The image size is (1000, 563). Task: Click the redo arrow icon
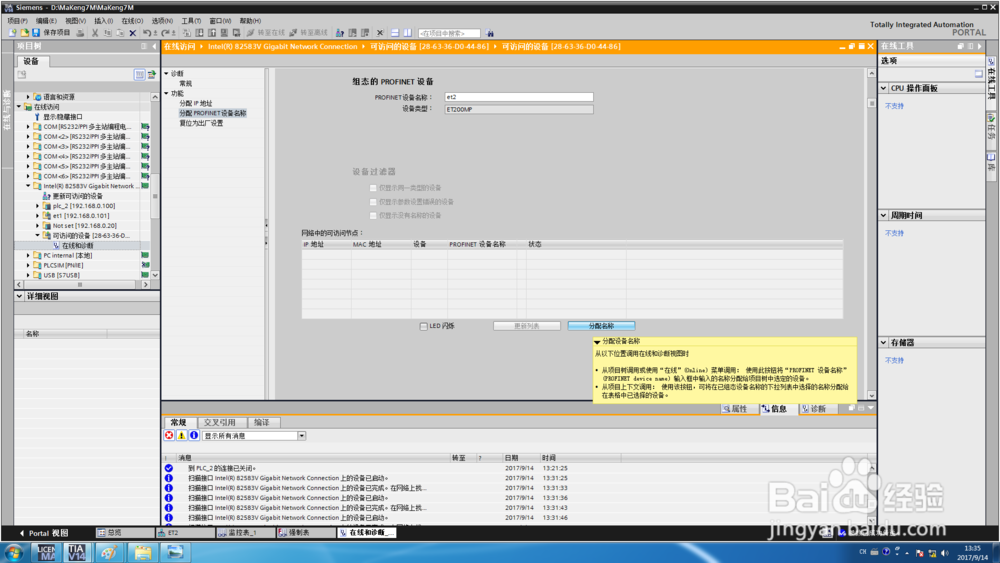[x=166, y=33]
